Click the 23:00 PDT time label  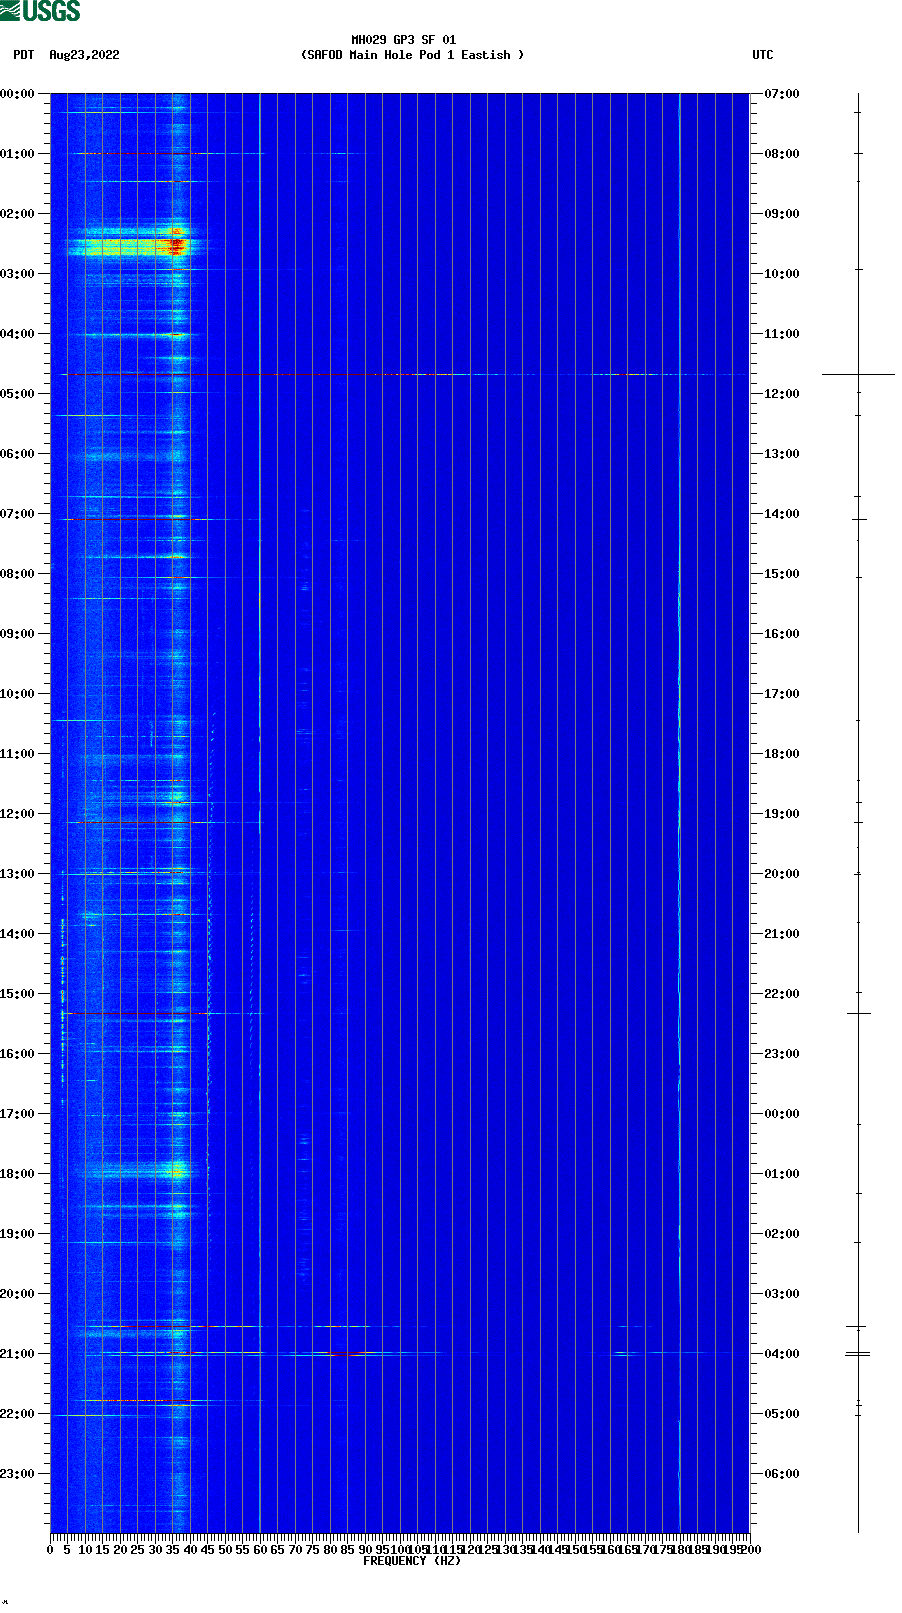[17, 1474]
